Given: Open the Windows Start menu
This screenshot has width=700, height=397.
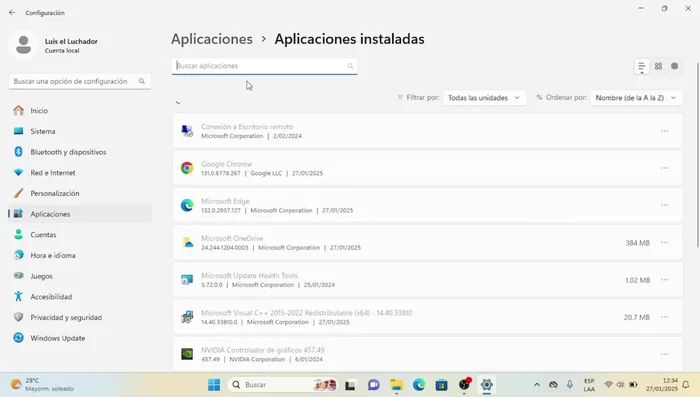Looking at the screenshot, I should coord(214,384).
